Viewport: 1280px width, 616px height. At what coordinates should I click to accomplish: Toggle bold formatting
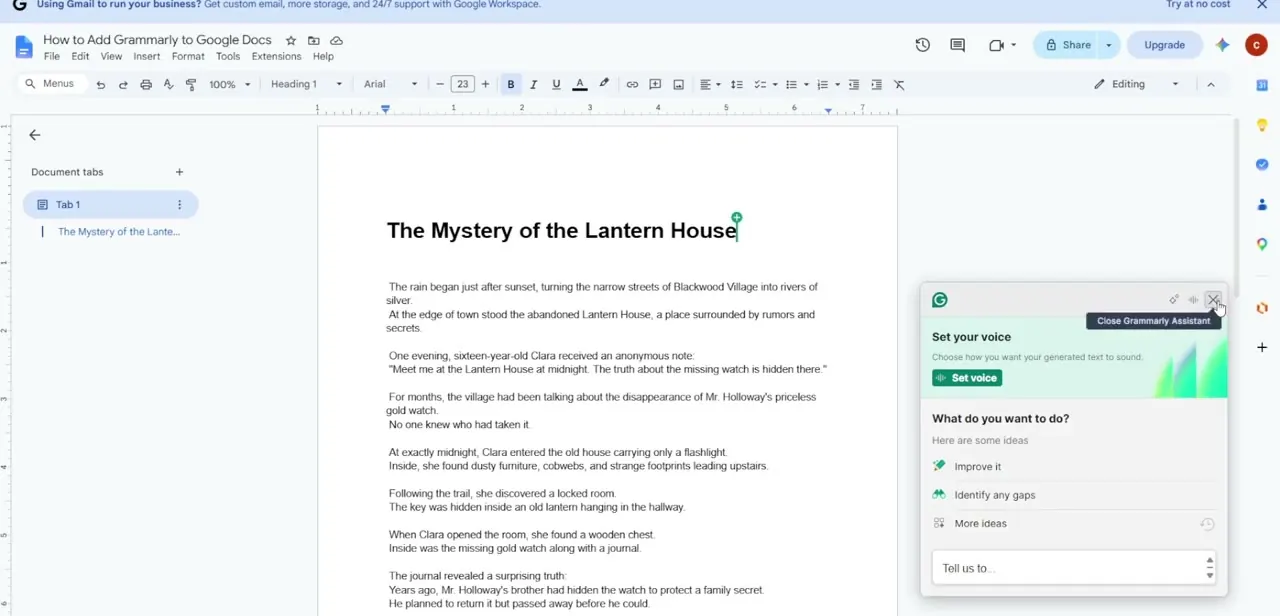(511, 85)
